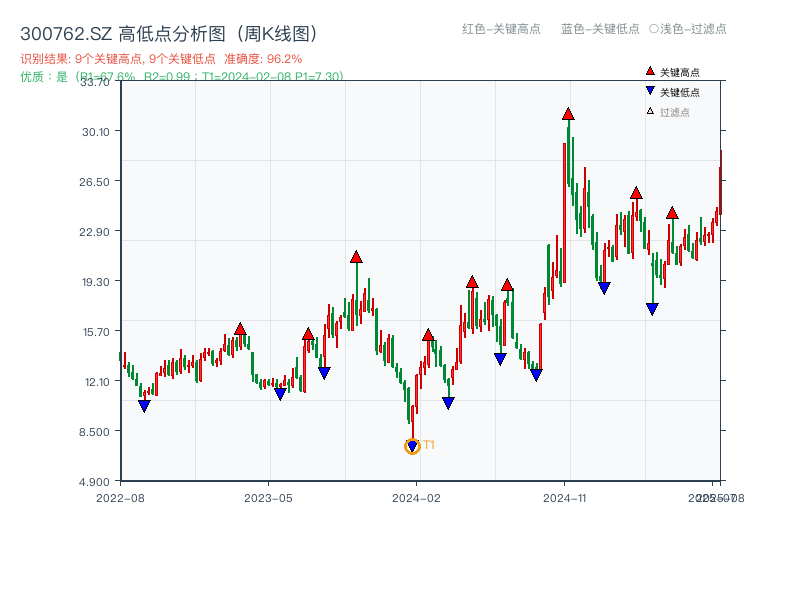
Task: Select the red high marker right after T1 low
Action: click(428, 335)
